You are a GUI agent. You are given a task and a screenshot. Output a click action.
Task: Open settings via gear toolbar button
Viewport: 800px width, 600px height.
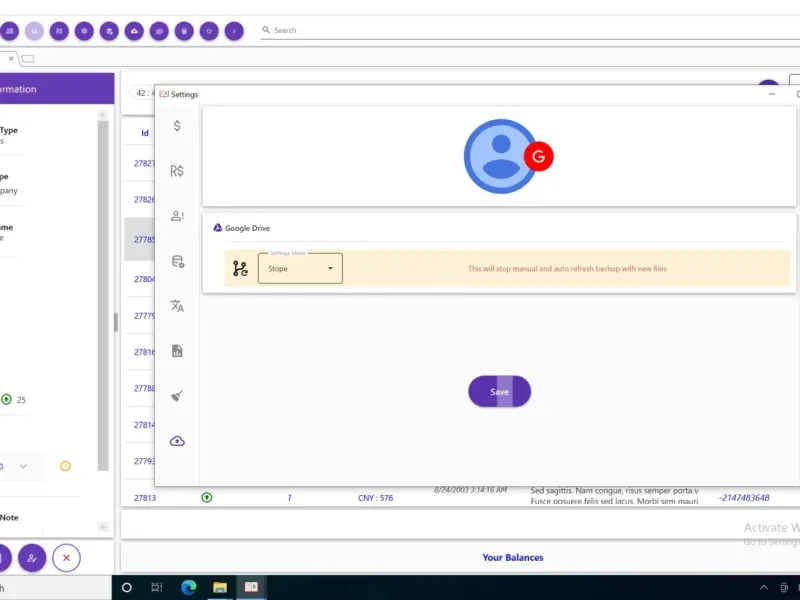(x=84, y=31)
